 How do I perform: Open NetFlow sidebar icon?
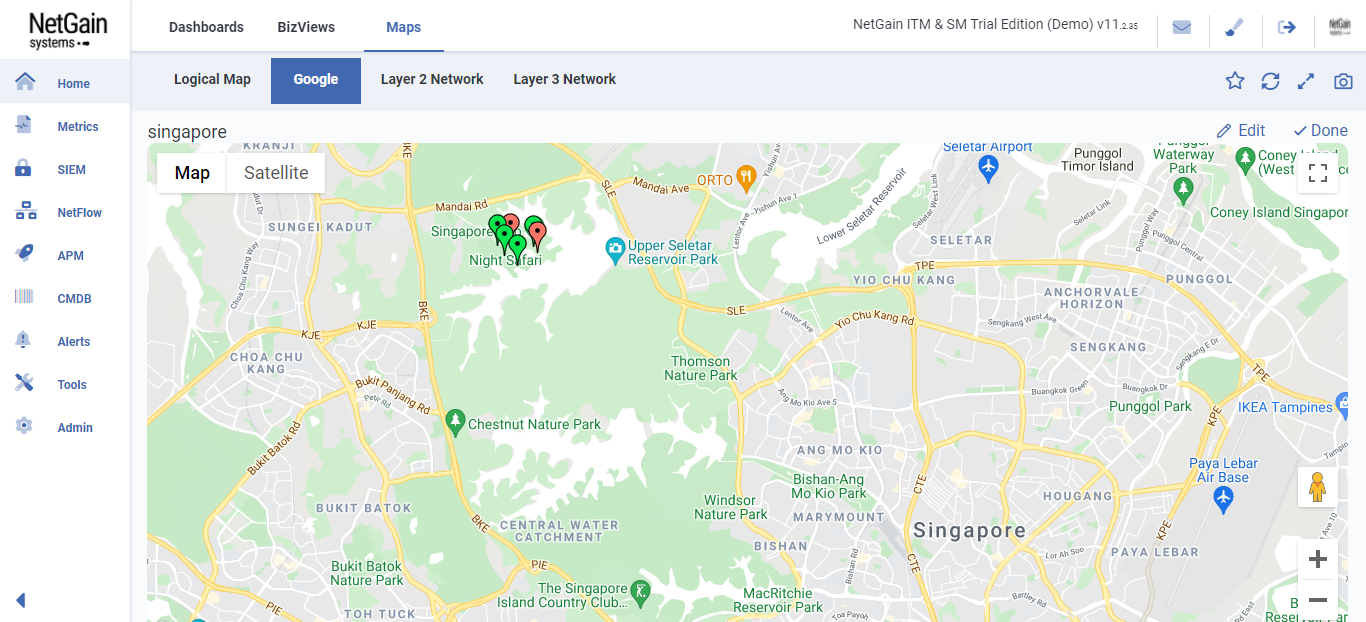pyautogui.click(x=25, y=211)
